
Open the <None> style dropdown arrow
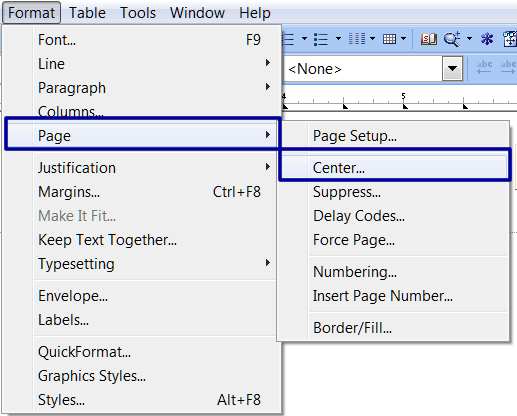point(452,69)
